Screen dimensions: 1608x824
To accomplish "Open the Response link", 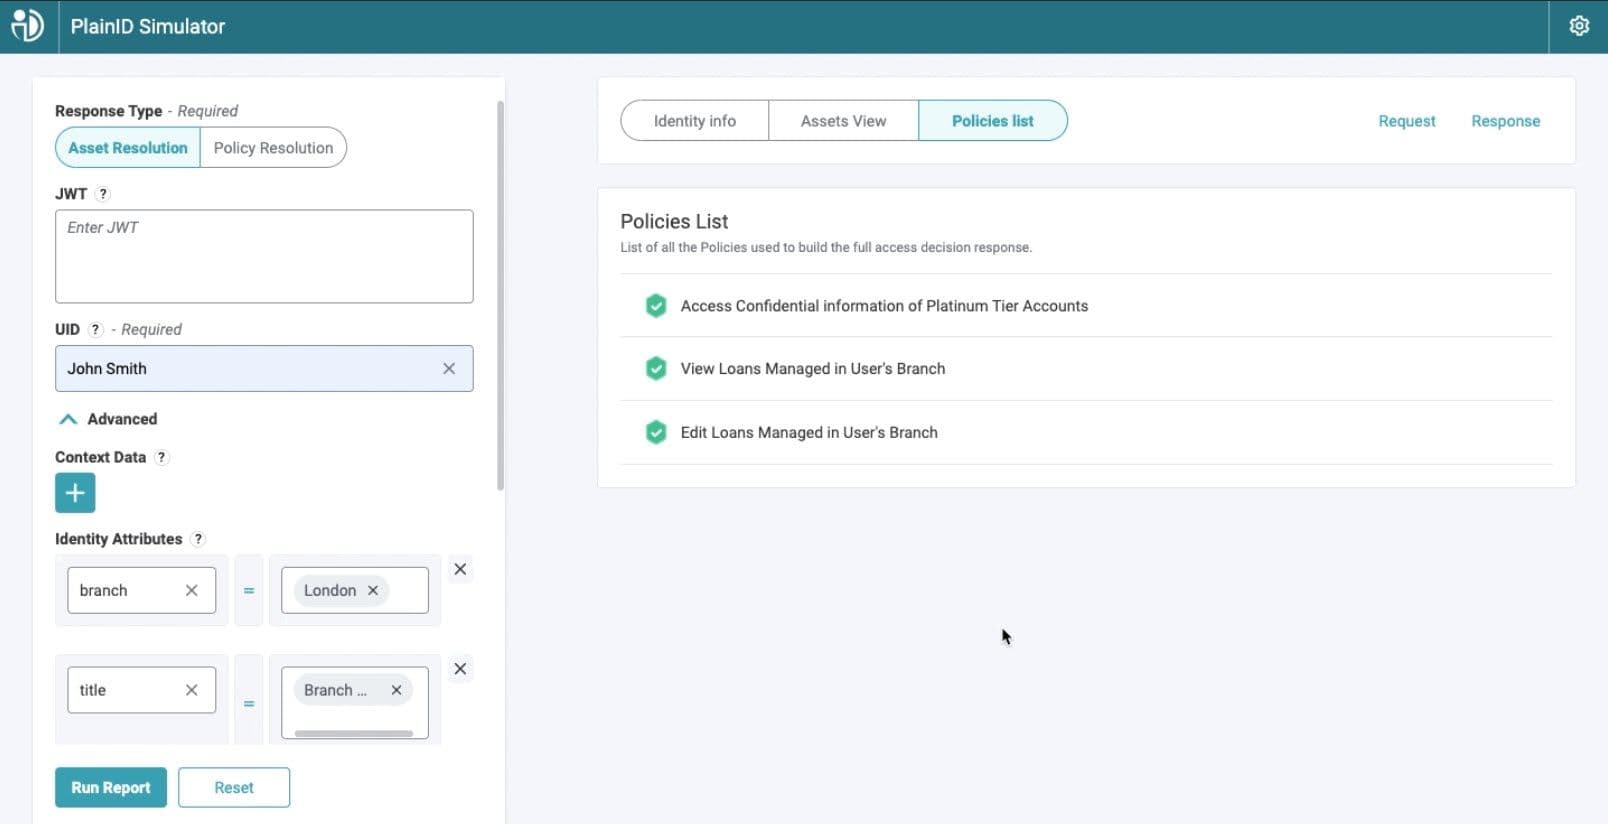I will [x=1505, y=121].
